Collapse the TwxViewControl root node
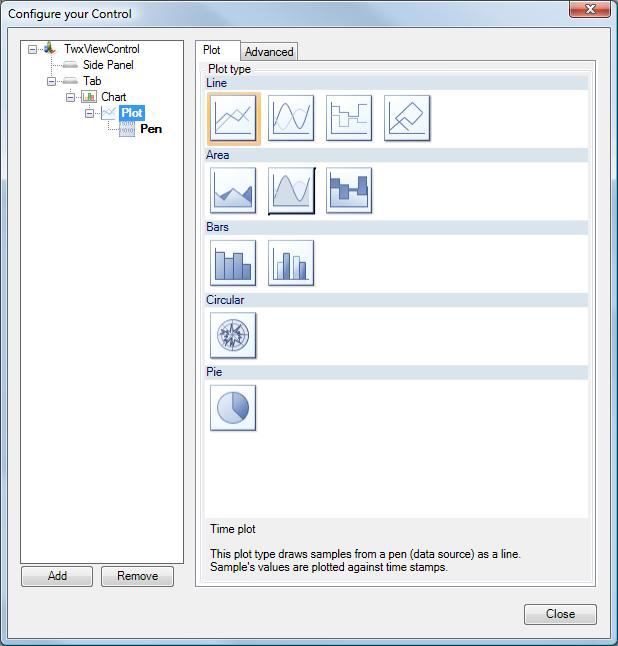618x646 pixels. click(x=33, y=49)
